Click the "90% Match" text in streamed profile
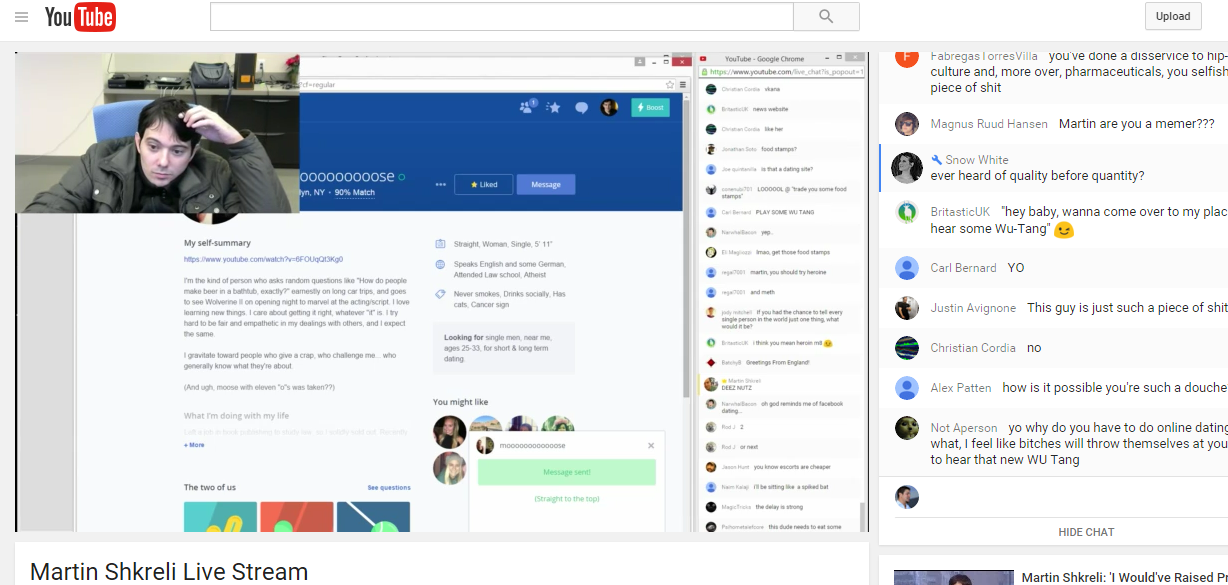This screenshot has height=585, width=1228. coord(355,192)
